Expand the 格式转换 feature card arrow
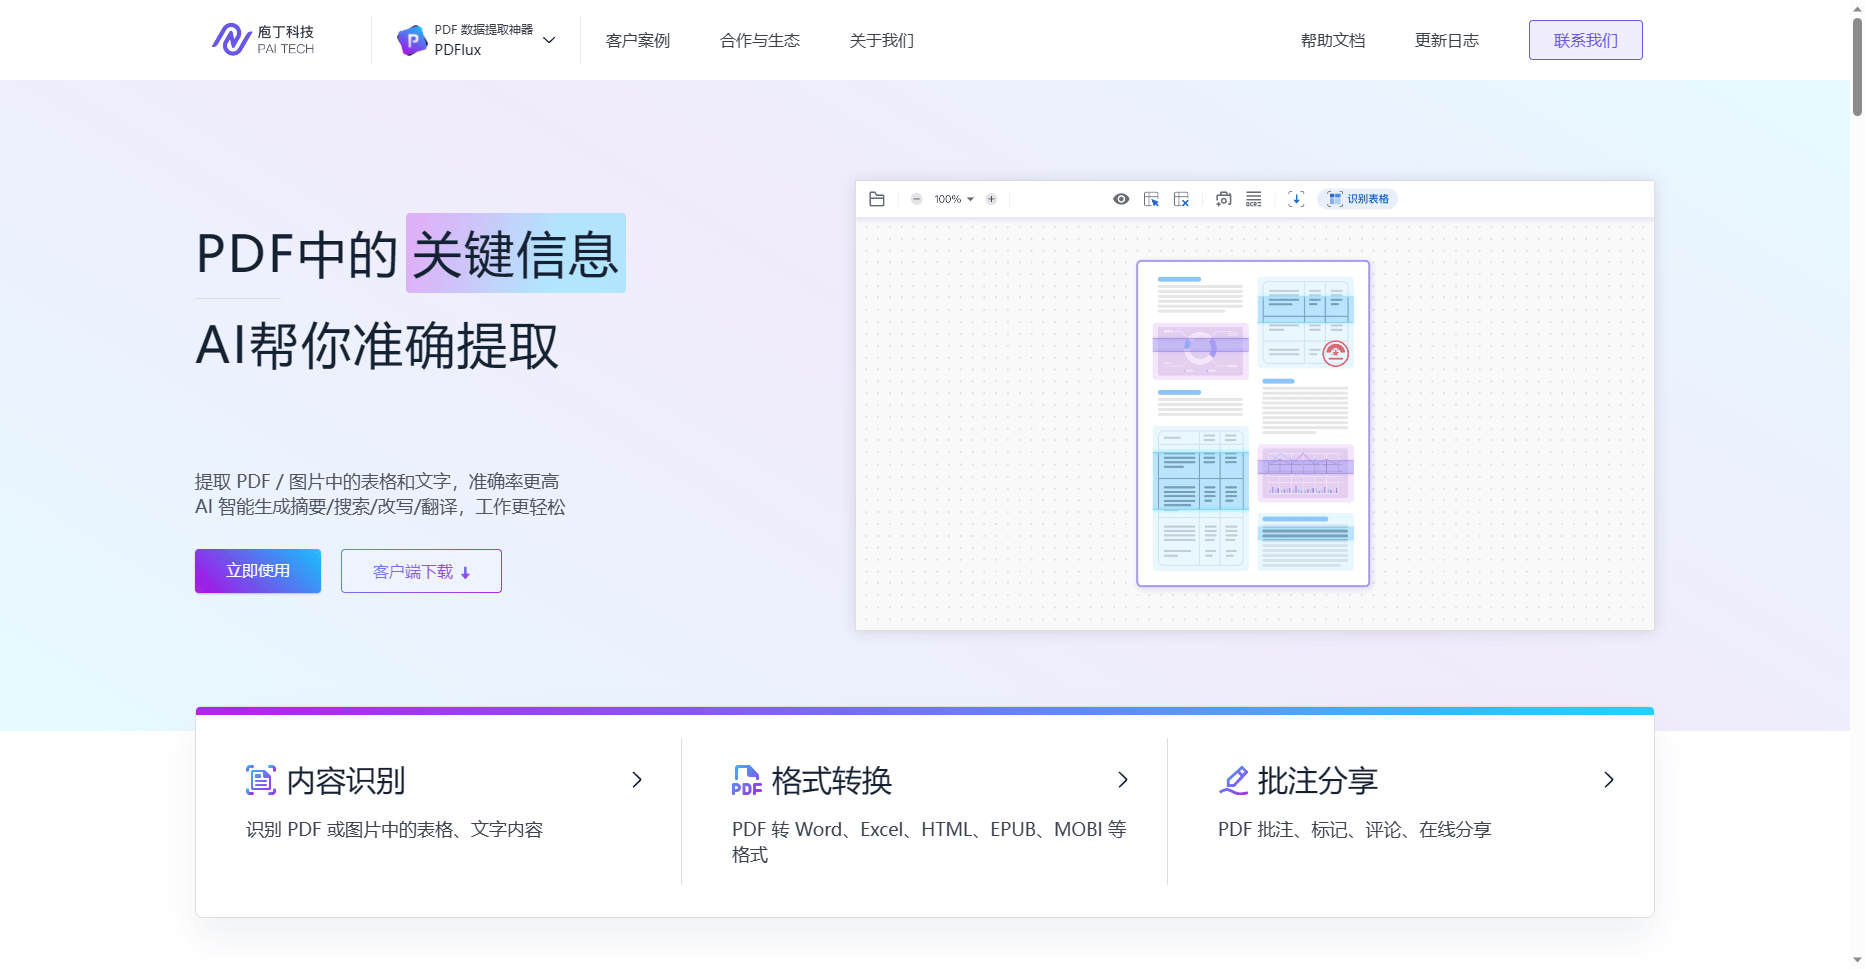 [x=1123, y=780]
